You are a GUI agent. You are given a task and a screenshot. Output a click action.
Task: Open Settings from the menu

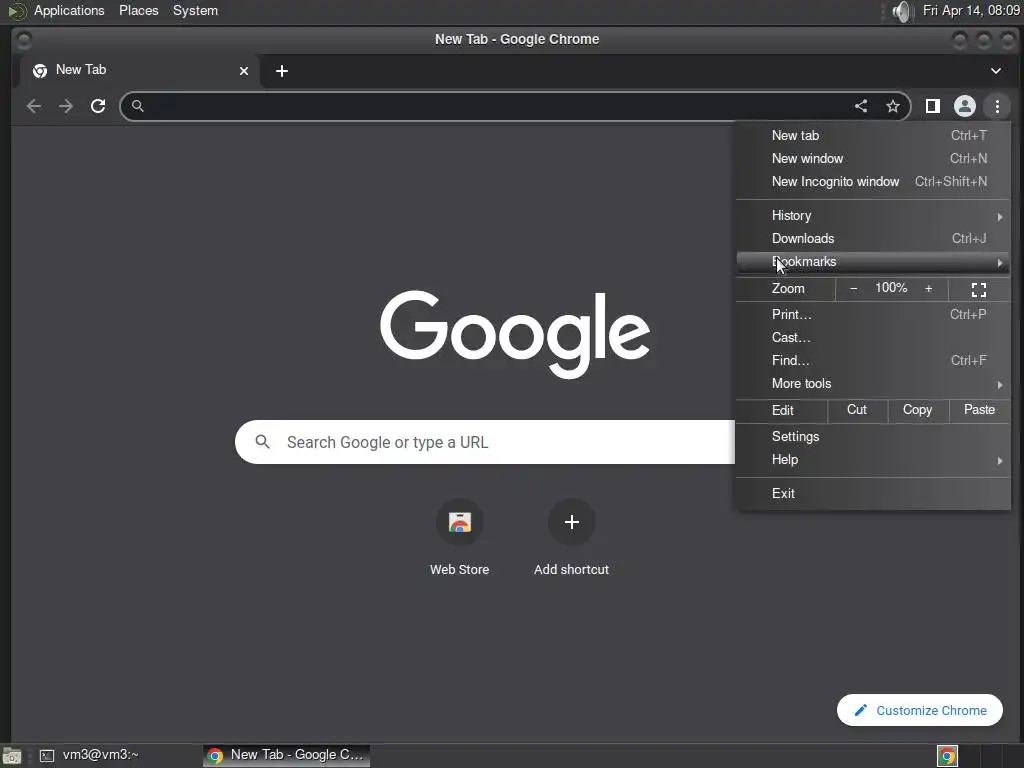tap(872, 437)
